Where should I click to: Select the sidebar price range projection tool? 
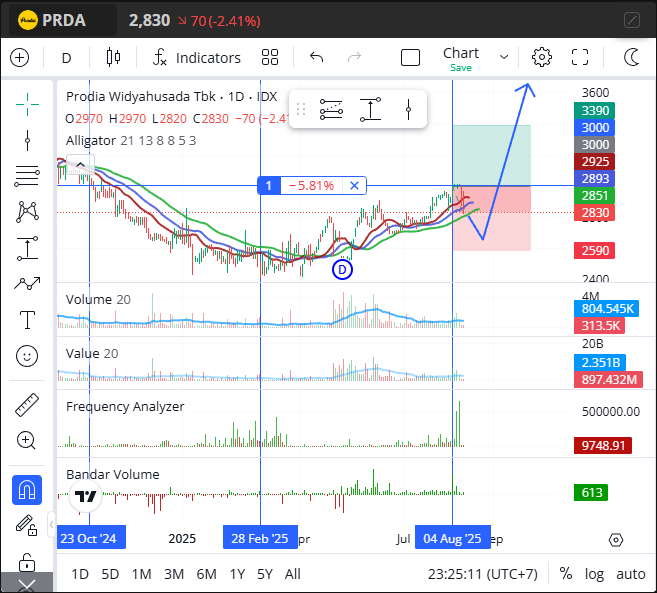27,248
